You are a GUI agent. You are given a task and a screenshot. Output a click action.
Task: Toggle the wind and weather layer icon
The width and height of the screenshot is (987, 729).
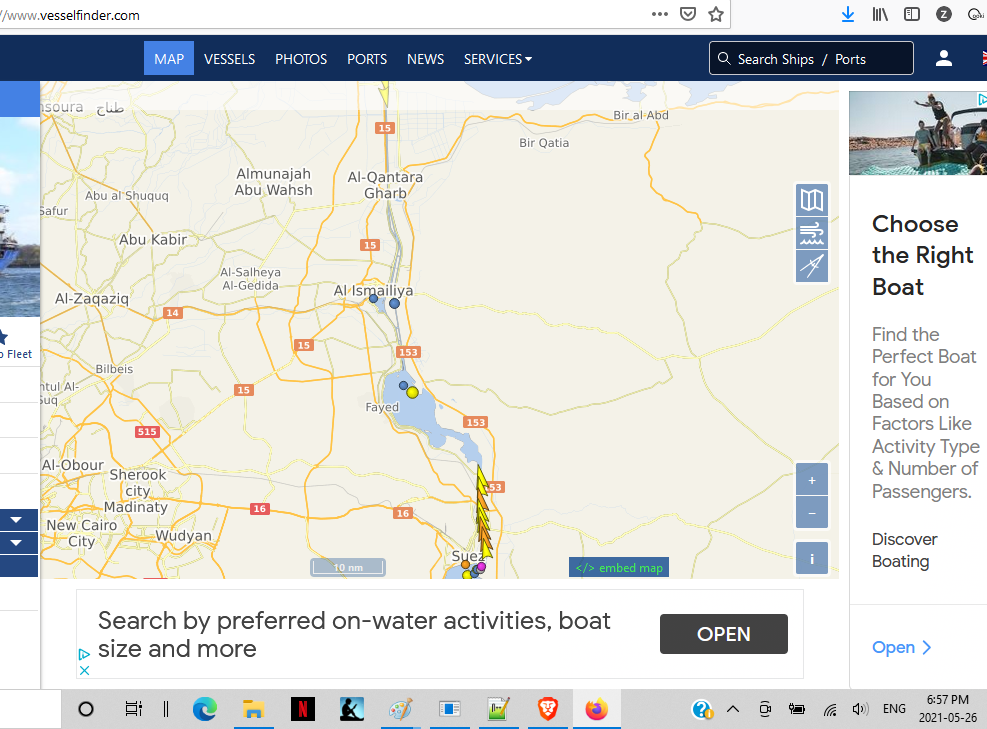click(x=811, y=234)
